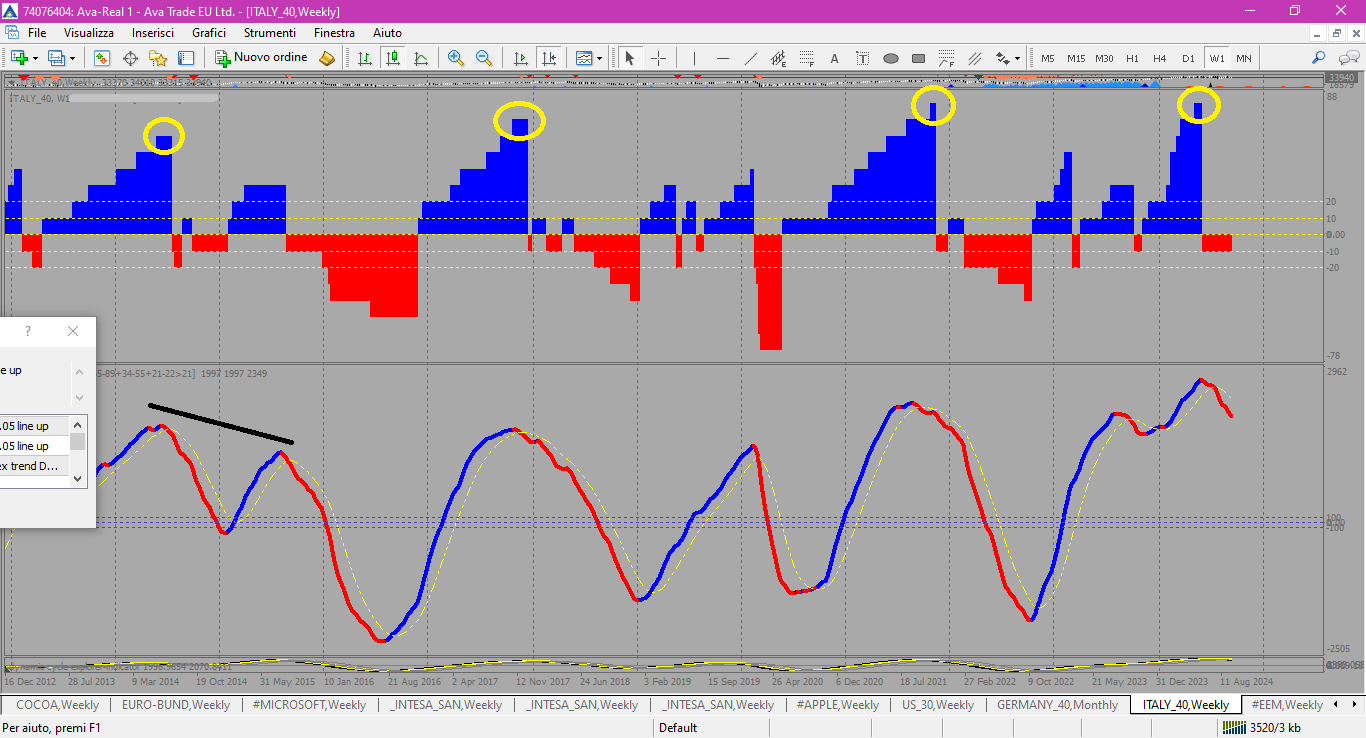This screenshot has width=1366, height=738.
Task: Open the Aiuto menu
Action: (387, 33)
